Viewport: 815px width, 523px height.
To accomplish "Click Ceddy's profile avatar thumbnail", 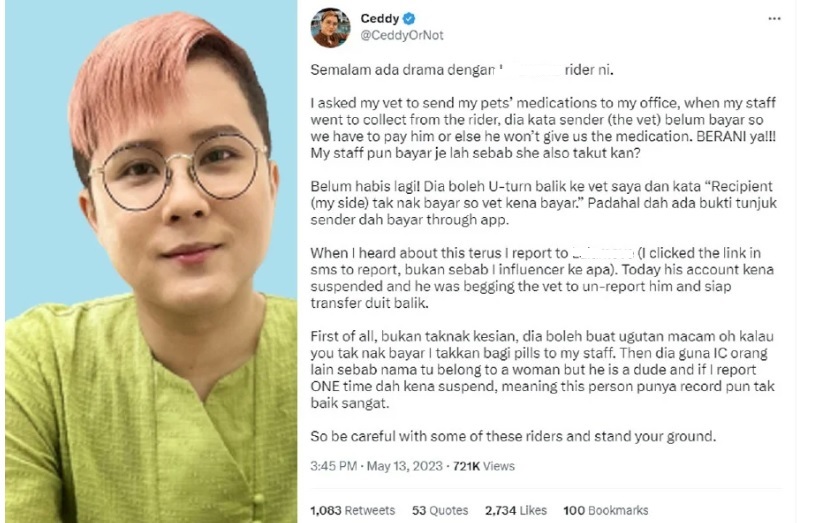I will tap(330, 28).
